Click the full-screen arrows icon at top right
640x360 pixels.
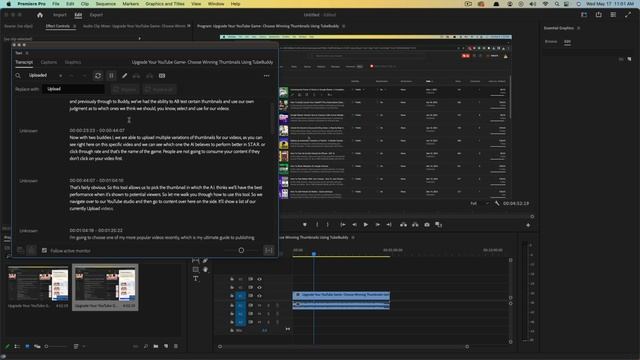coord(628,15)
